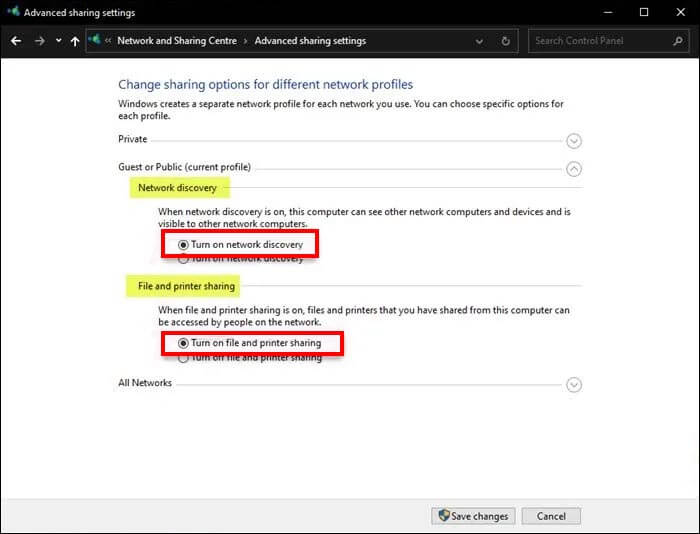Minimize the Advanced sharing settings window

tap(608, 13)
